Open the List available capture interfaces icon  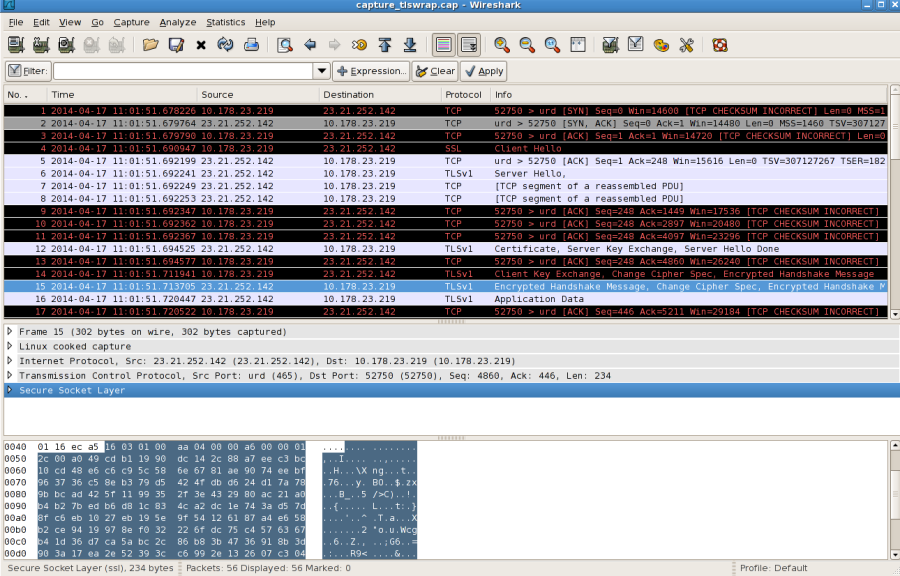(x=13, y=44)
